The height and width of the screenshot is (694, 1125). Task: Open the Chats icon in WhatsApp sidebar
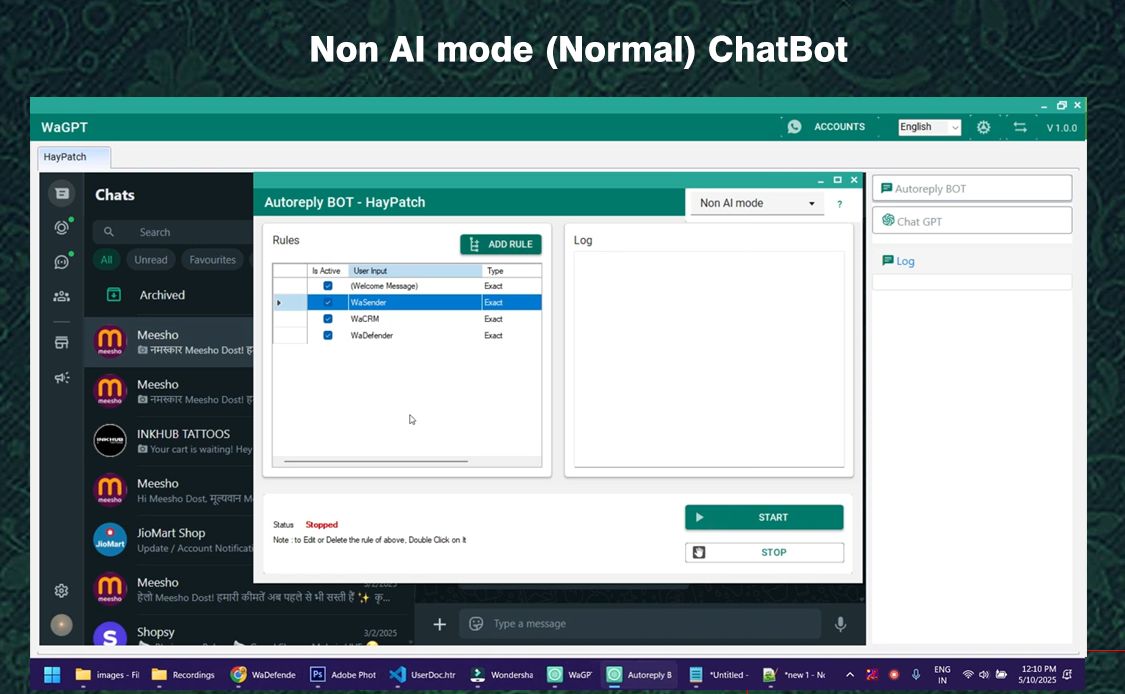point(62,193)
